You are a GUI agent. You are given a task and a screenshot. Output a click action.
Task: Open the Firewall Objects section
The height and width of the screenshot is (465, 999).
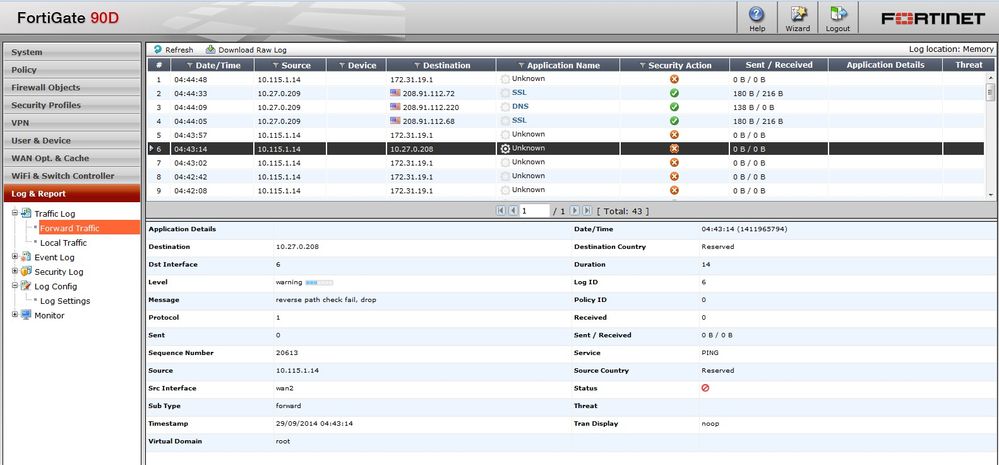(x=71, y=87)
